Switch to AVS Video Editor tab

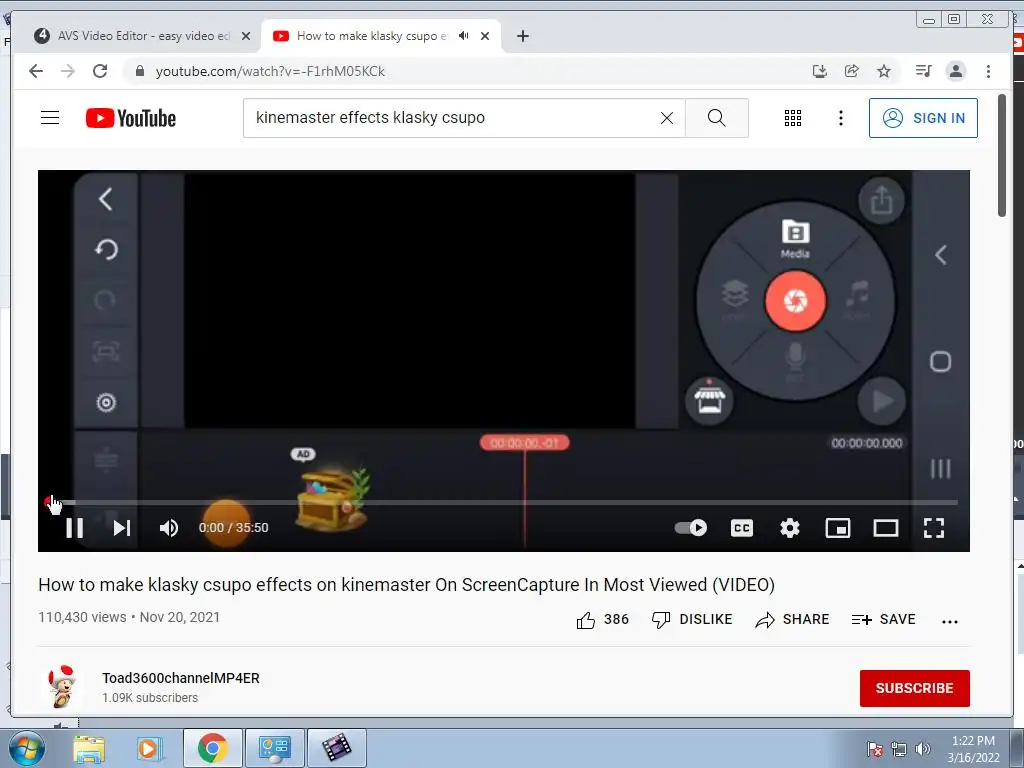(134, 36)
